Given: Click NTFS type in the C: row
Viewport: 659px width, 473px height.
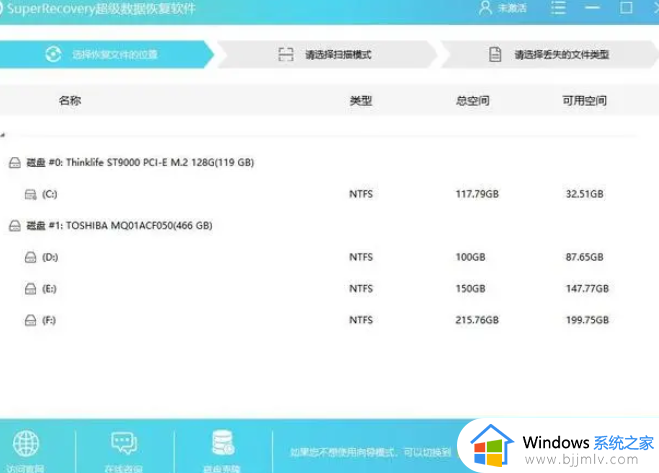Looking at the screenshot, I should pos(361,194).
